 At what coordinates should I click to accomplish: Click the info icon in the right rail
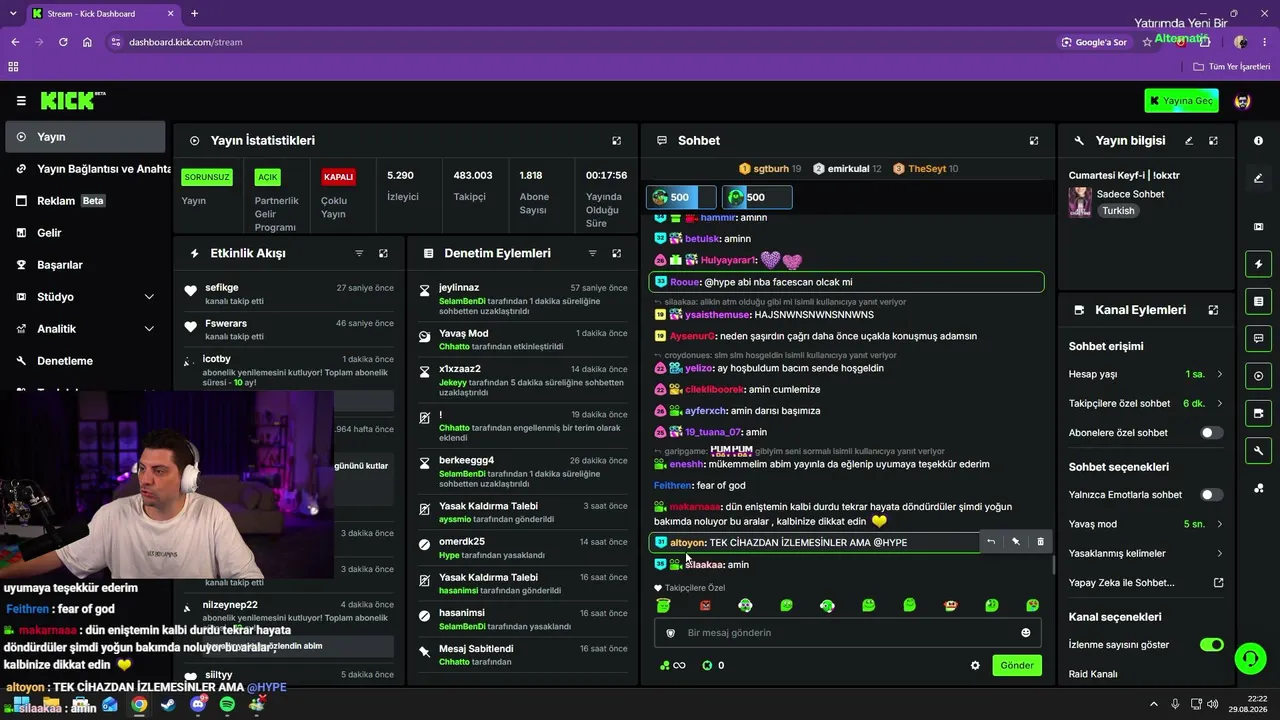pyautogui.click(x=1258, y=141)
